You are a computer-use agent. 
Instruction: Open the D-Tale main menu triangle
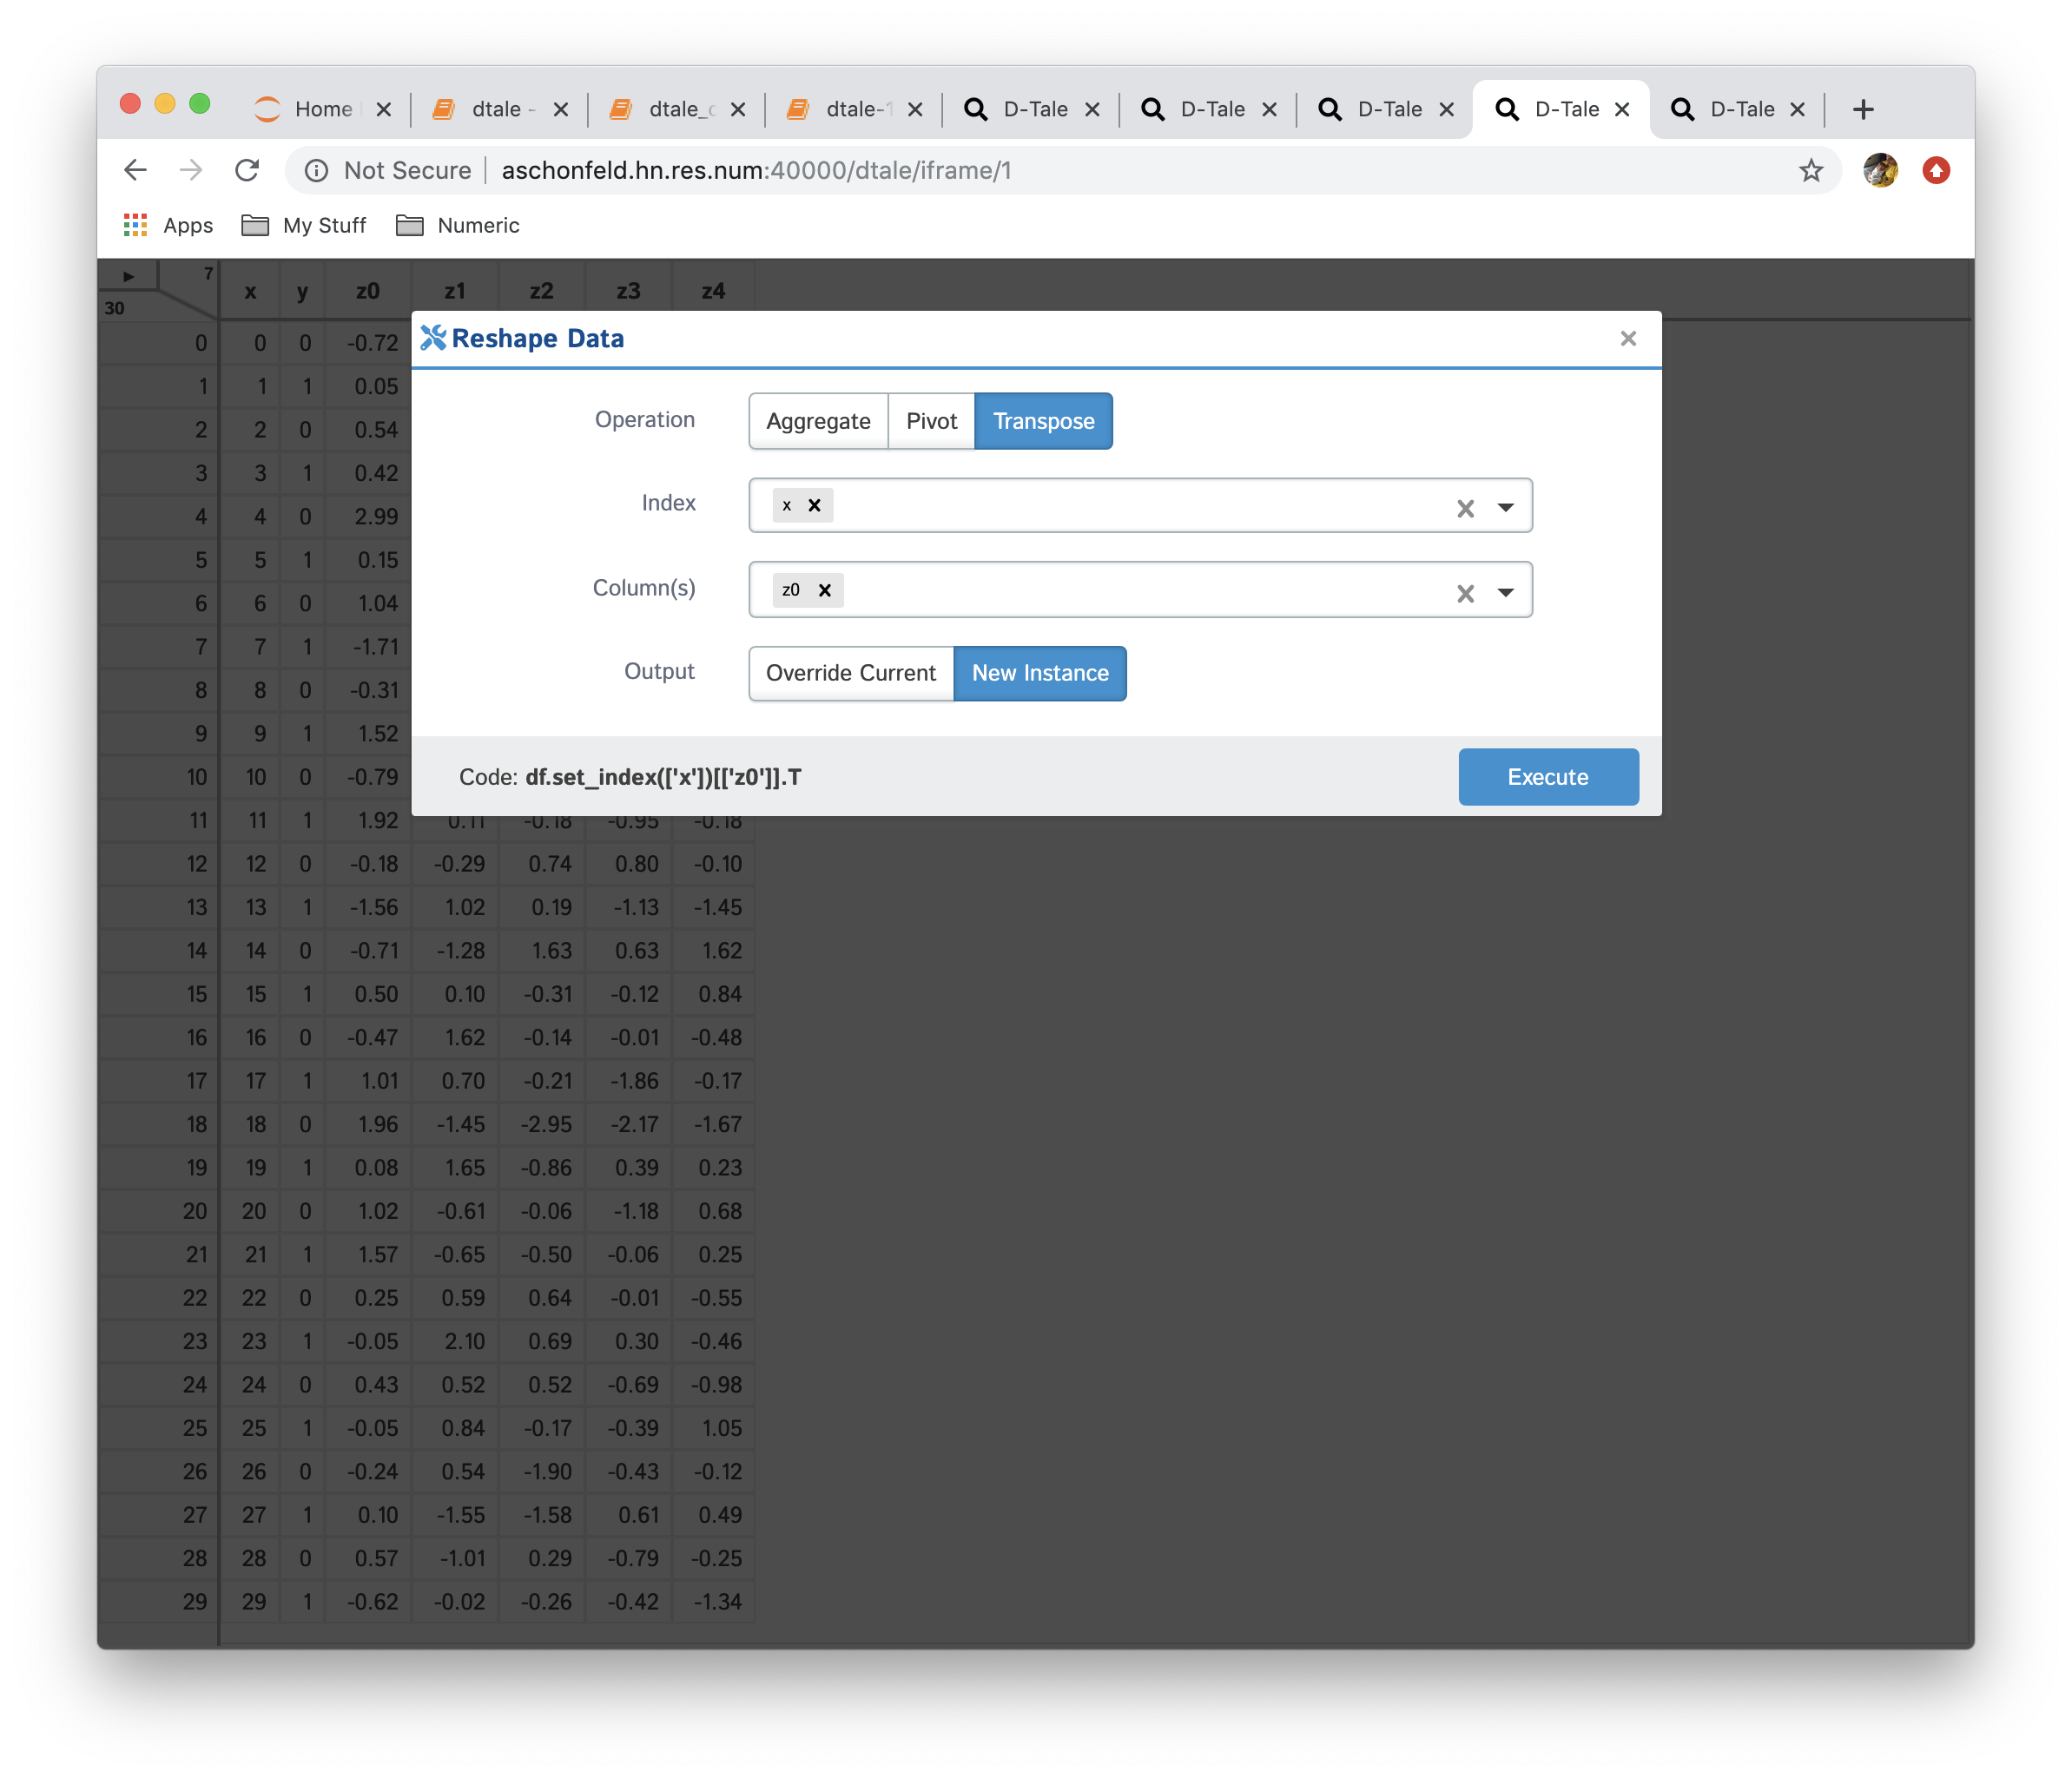(128, 276)
